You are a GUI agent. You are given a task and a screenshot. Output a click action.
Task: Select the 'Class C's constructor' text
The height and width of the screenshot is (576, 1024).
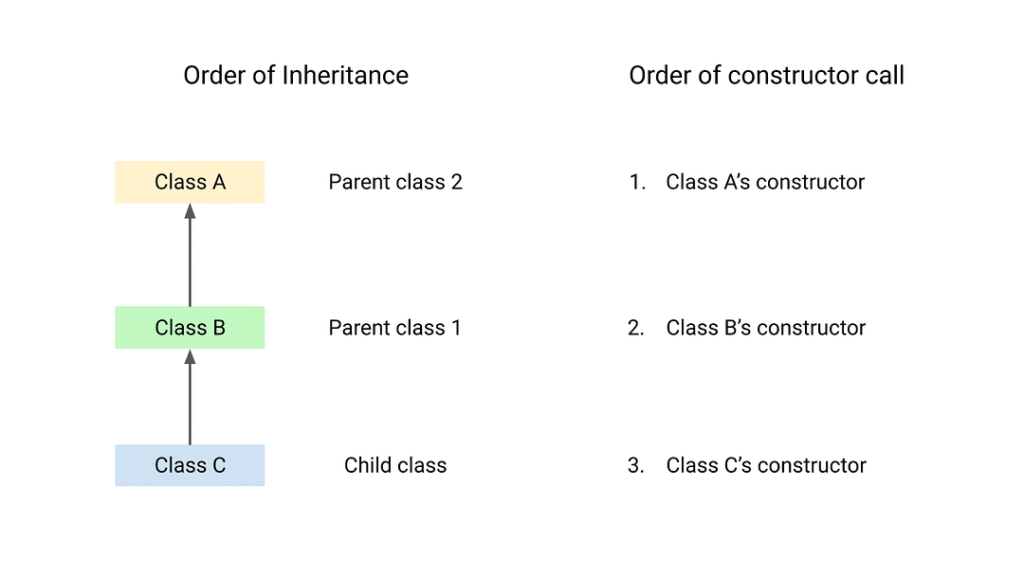pyautogui.click(x=765, y=465)
